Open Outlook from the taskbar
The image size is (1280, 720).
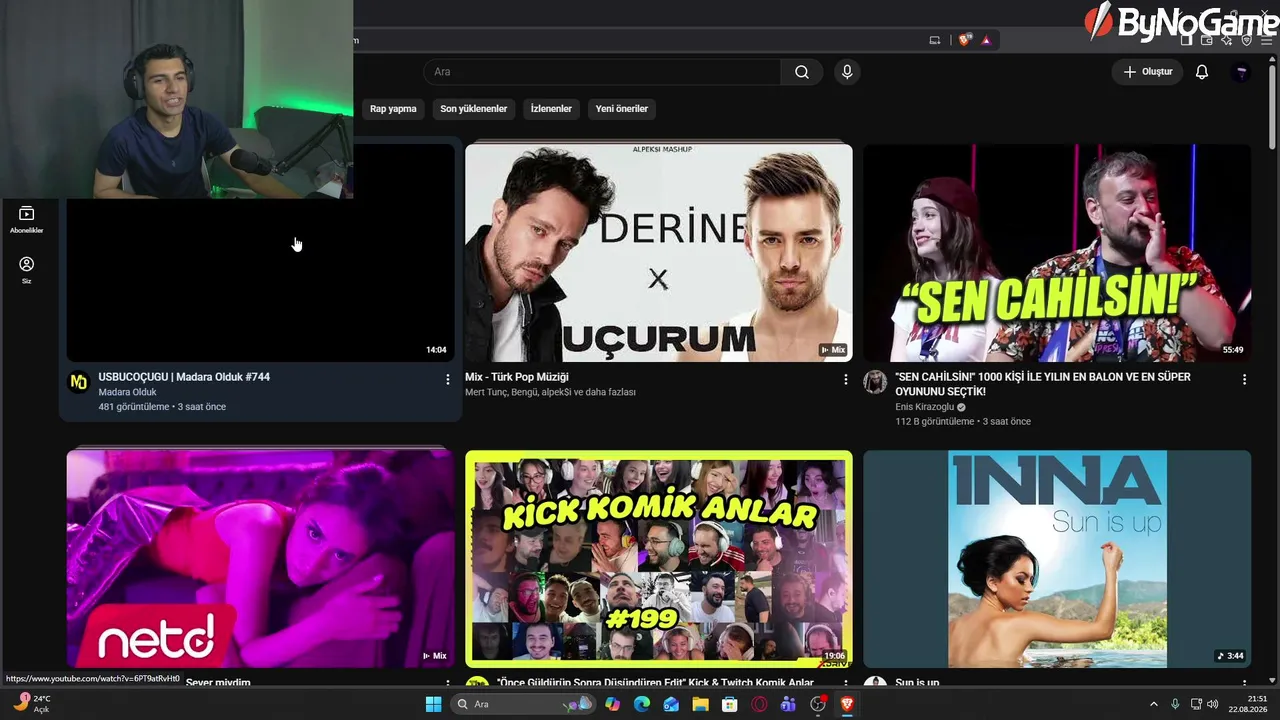pyautogui.click(x=671, y=704)
